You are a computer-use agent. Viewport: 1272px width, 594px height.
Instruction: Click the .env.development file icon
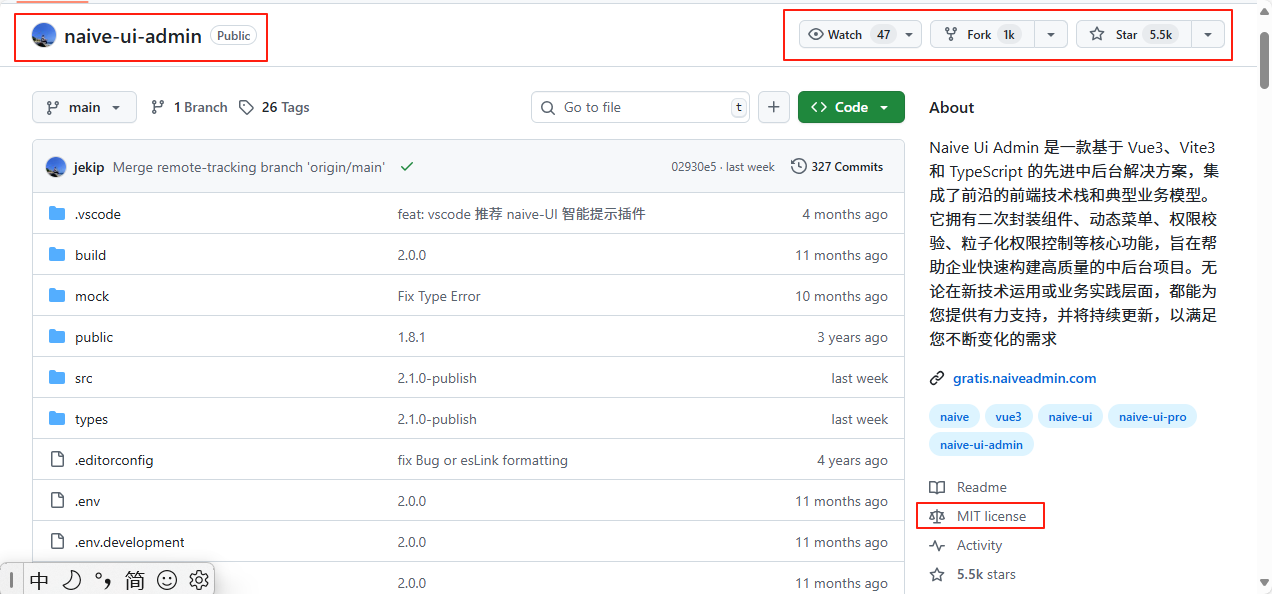(57, 542)
